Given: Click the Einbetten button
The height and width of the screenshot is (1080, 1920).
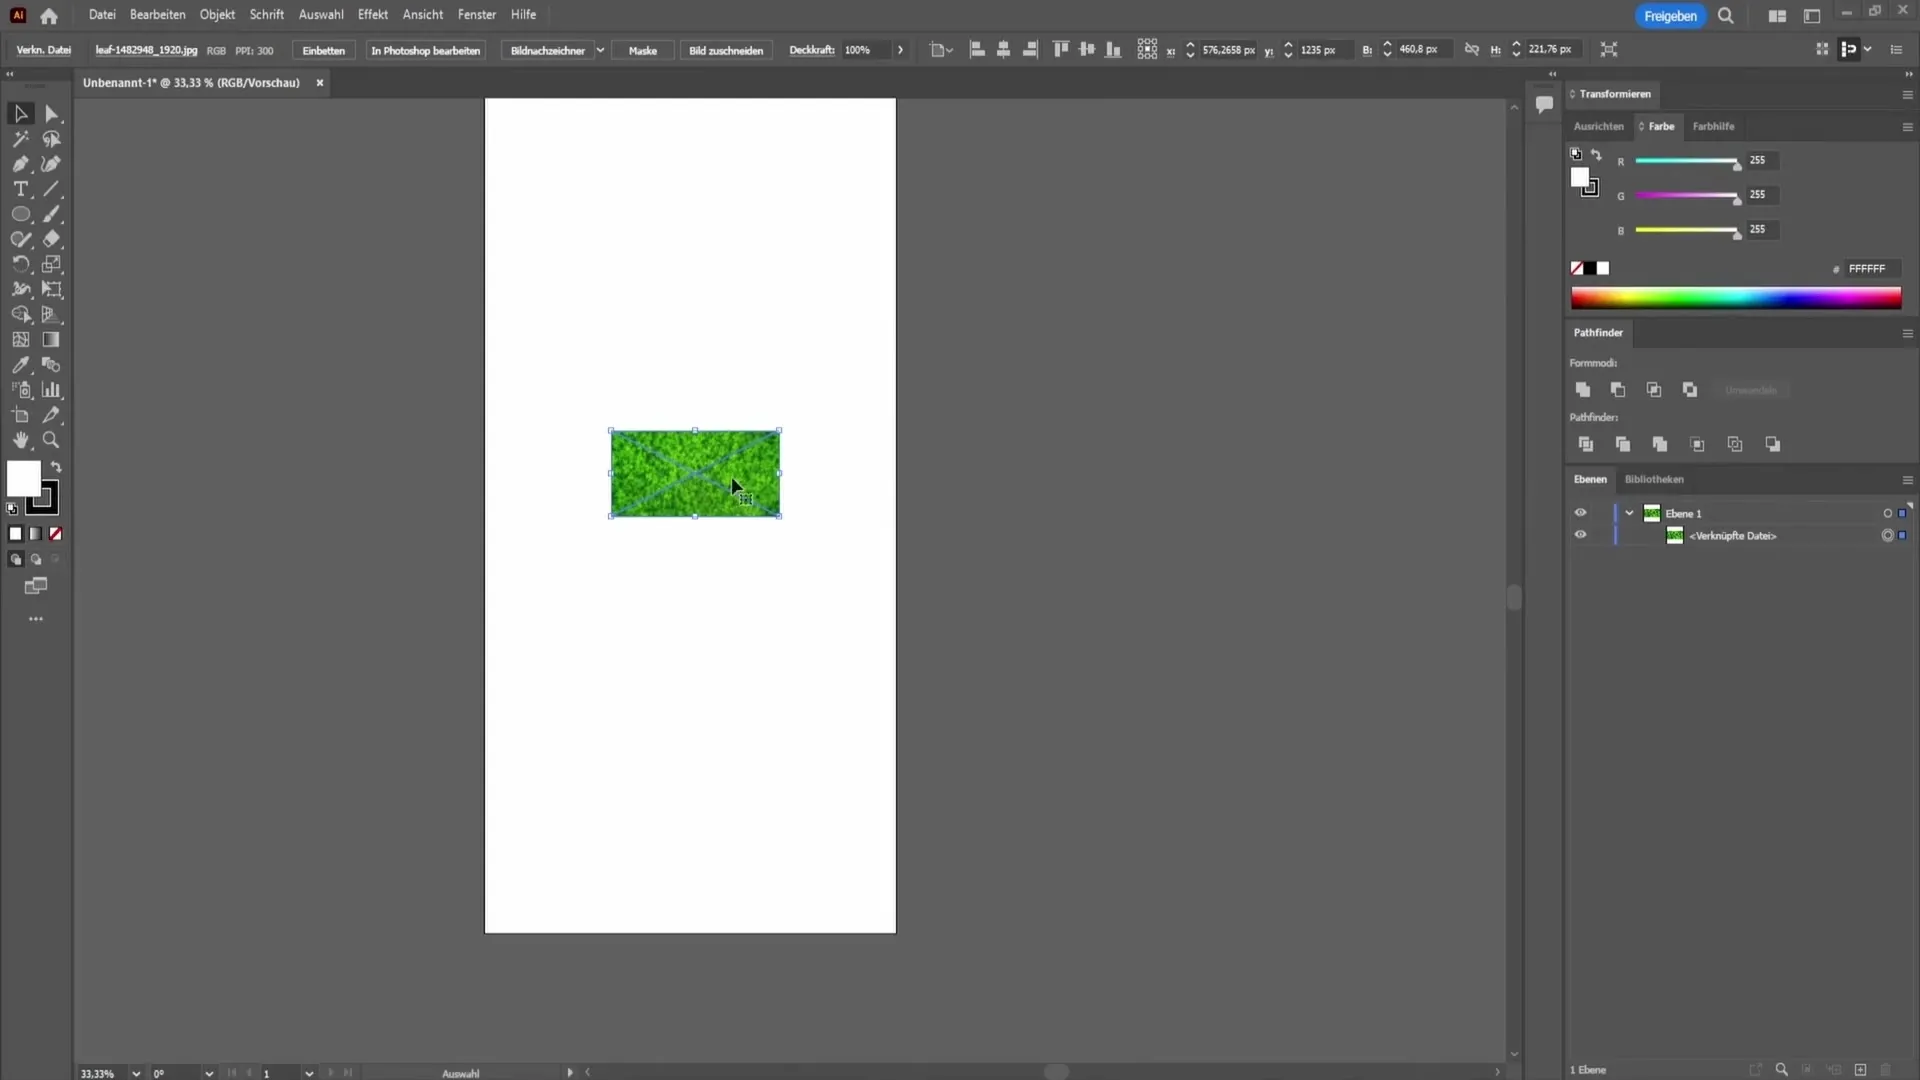Looking at the screenshot, I should click(324, 50).
